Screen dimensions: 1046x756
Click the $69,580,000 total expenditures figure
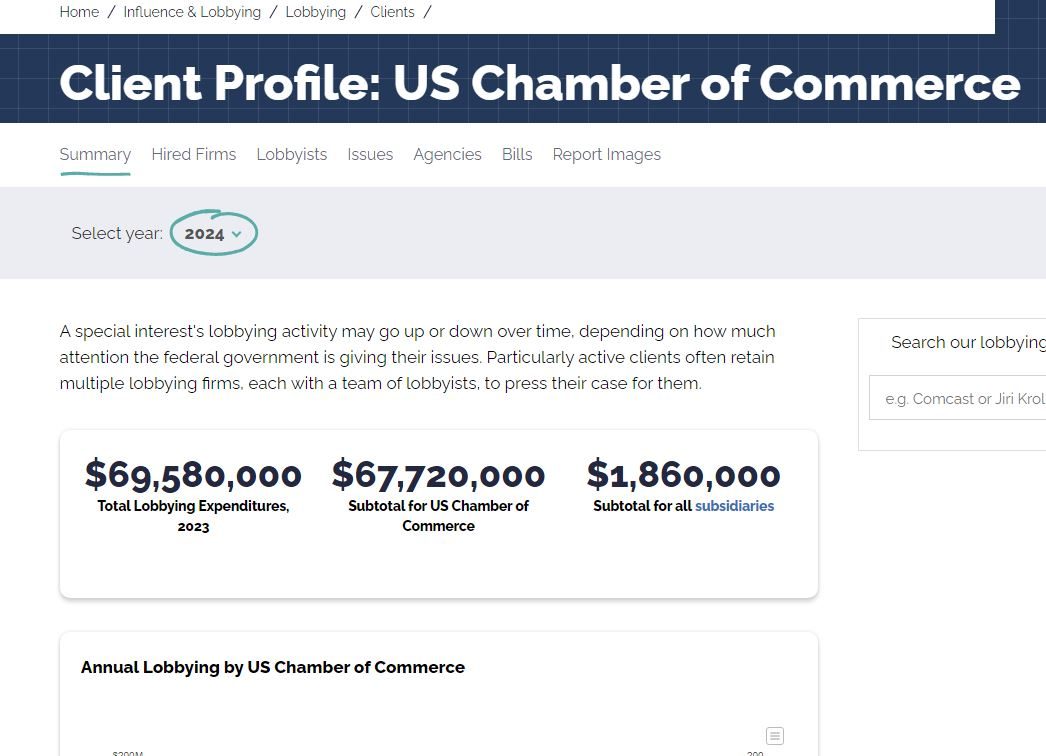[x=193, y=475]
